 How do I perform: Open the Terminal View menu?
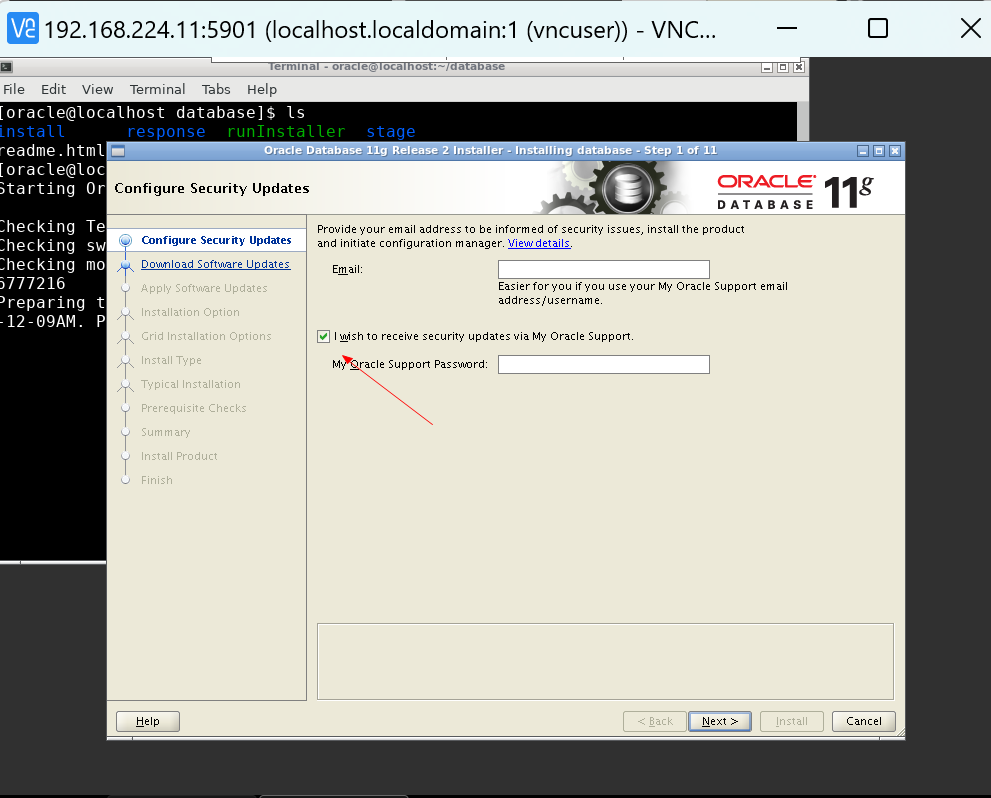click(x=97, y=89)
